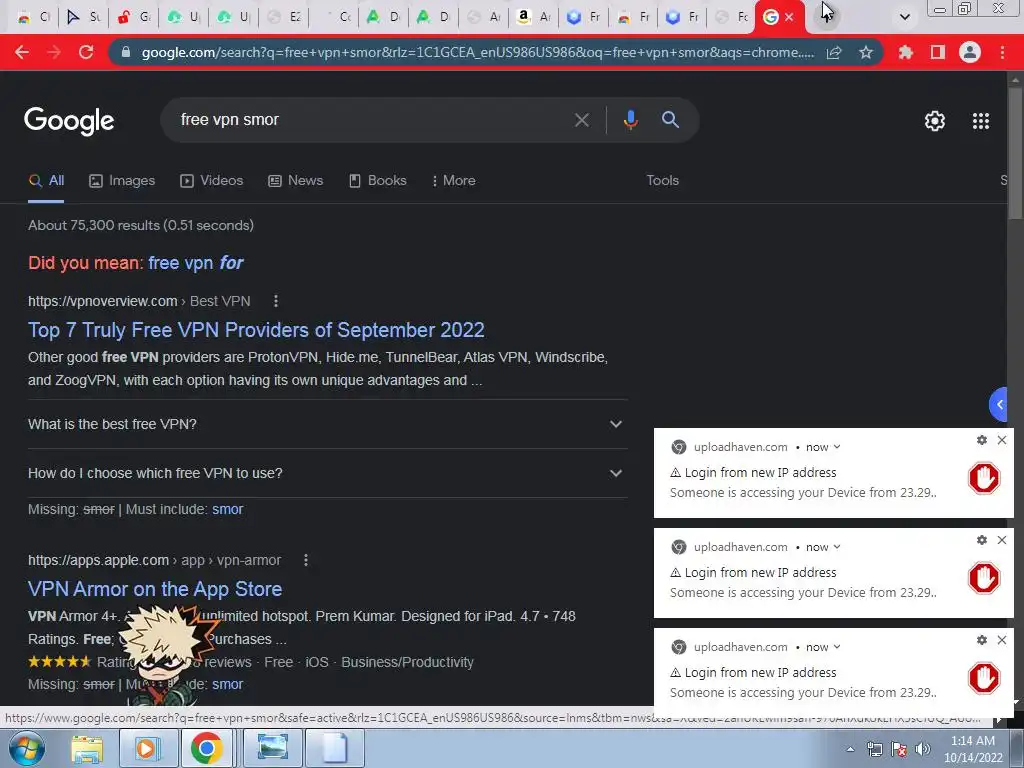The image size is (1024, 768).
Task: Expand second notification's 'now' chevron
Action: click(837, 547)
